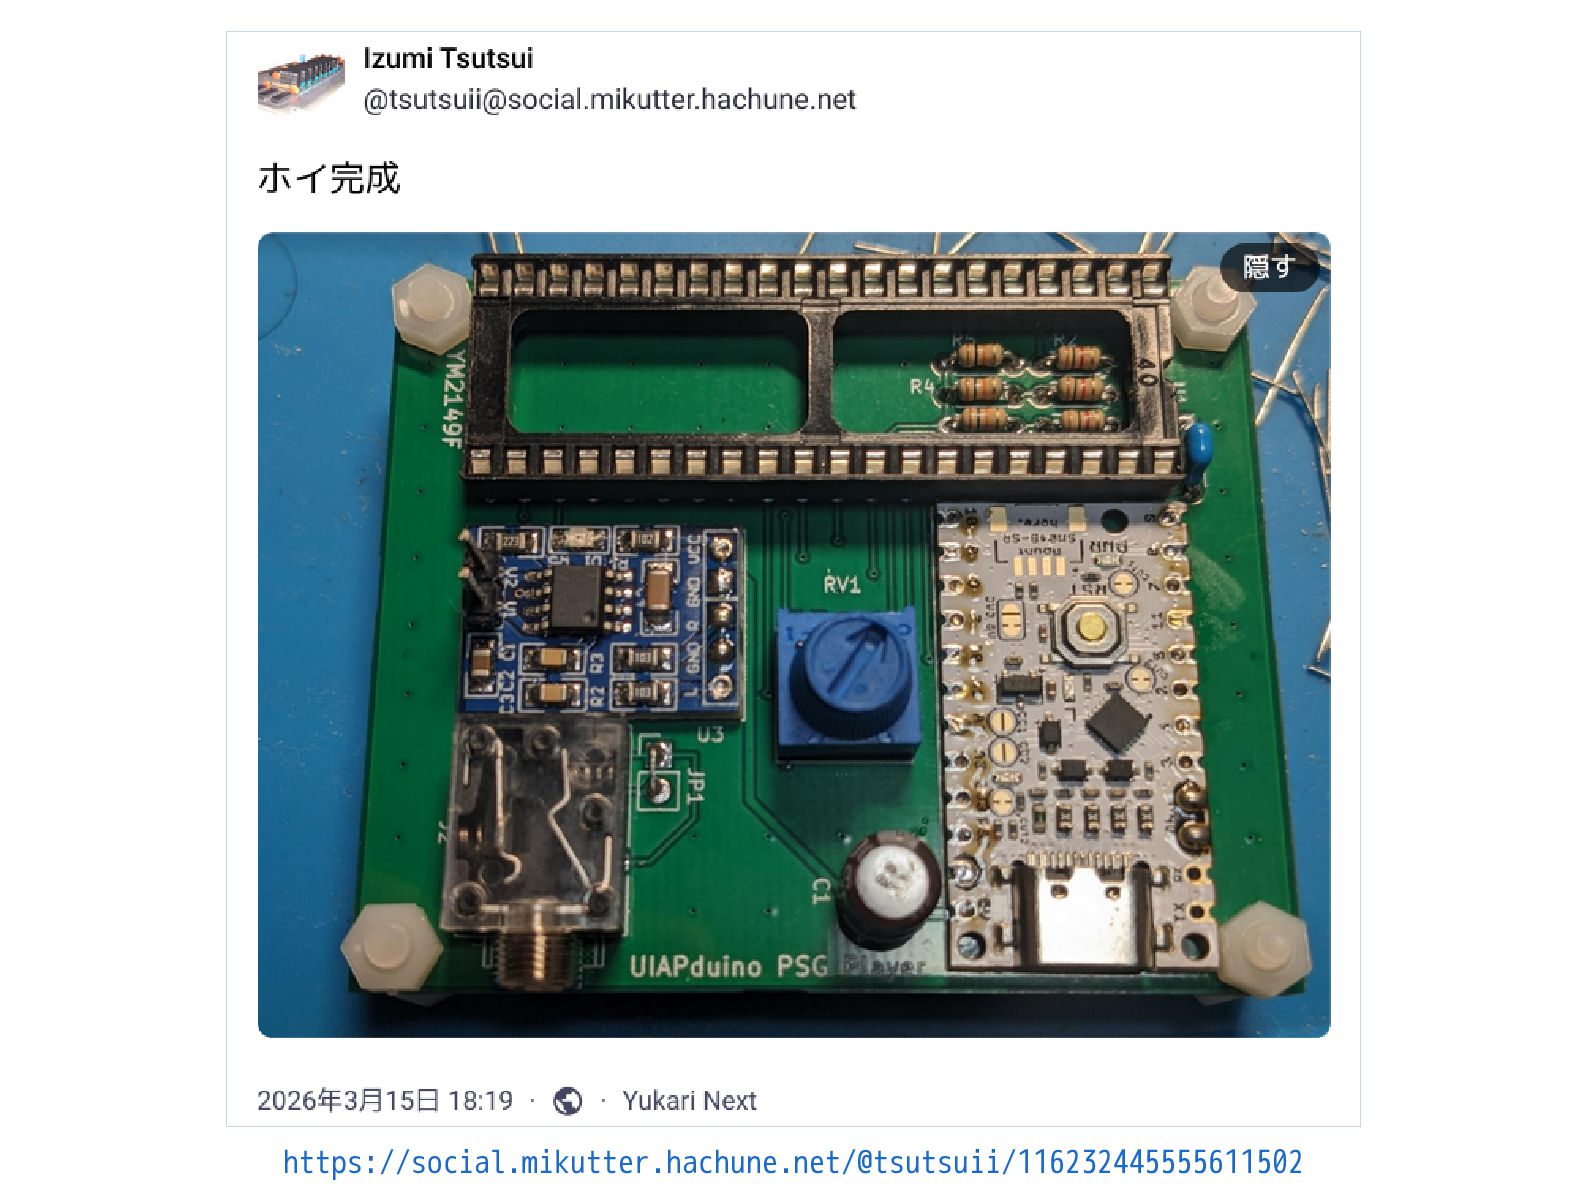Open the Yukari Next application link
This screenshot has height=1191, width=1587.
point(689,1101)
